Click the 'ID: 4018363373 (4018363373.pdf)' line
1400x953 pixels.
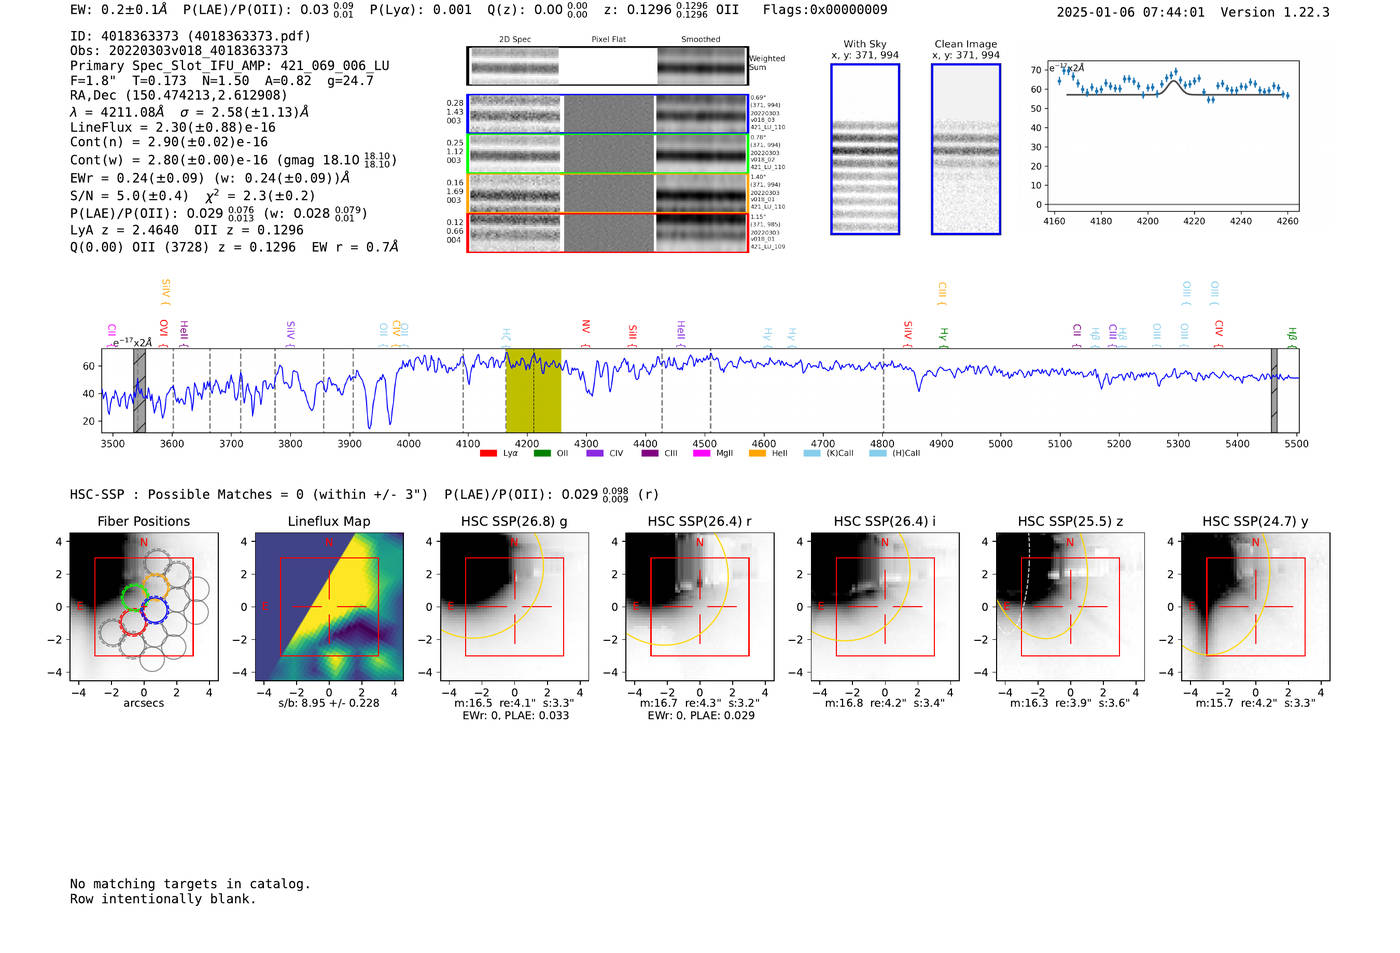click(x=191, y=36)
